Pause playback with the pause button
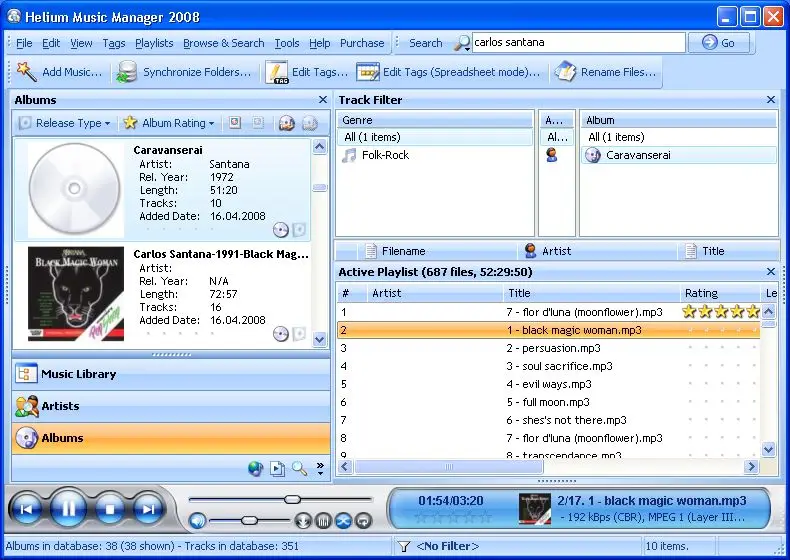790x560 pixels. pos(68,509)
